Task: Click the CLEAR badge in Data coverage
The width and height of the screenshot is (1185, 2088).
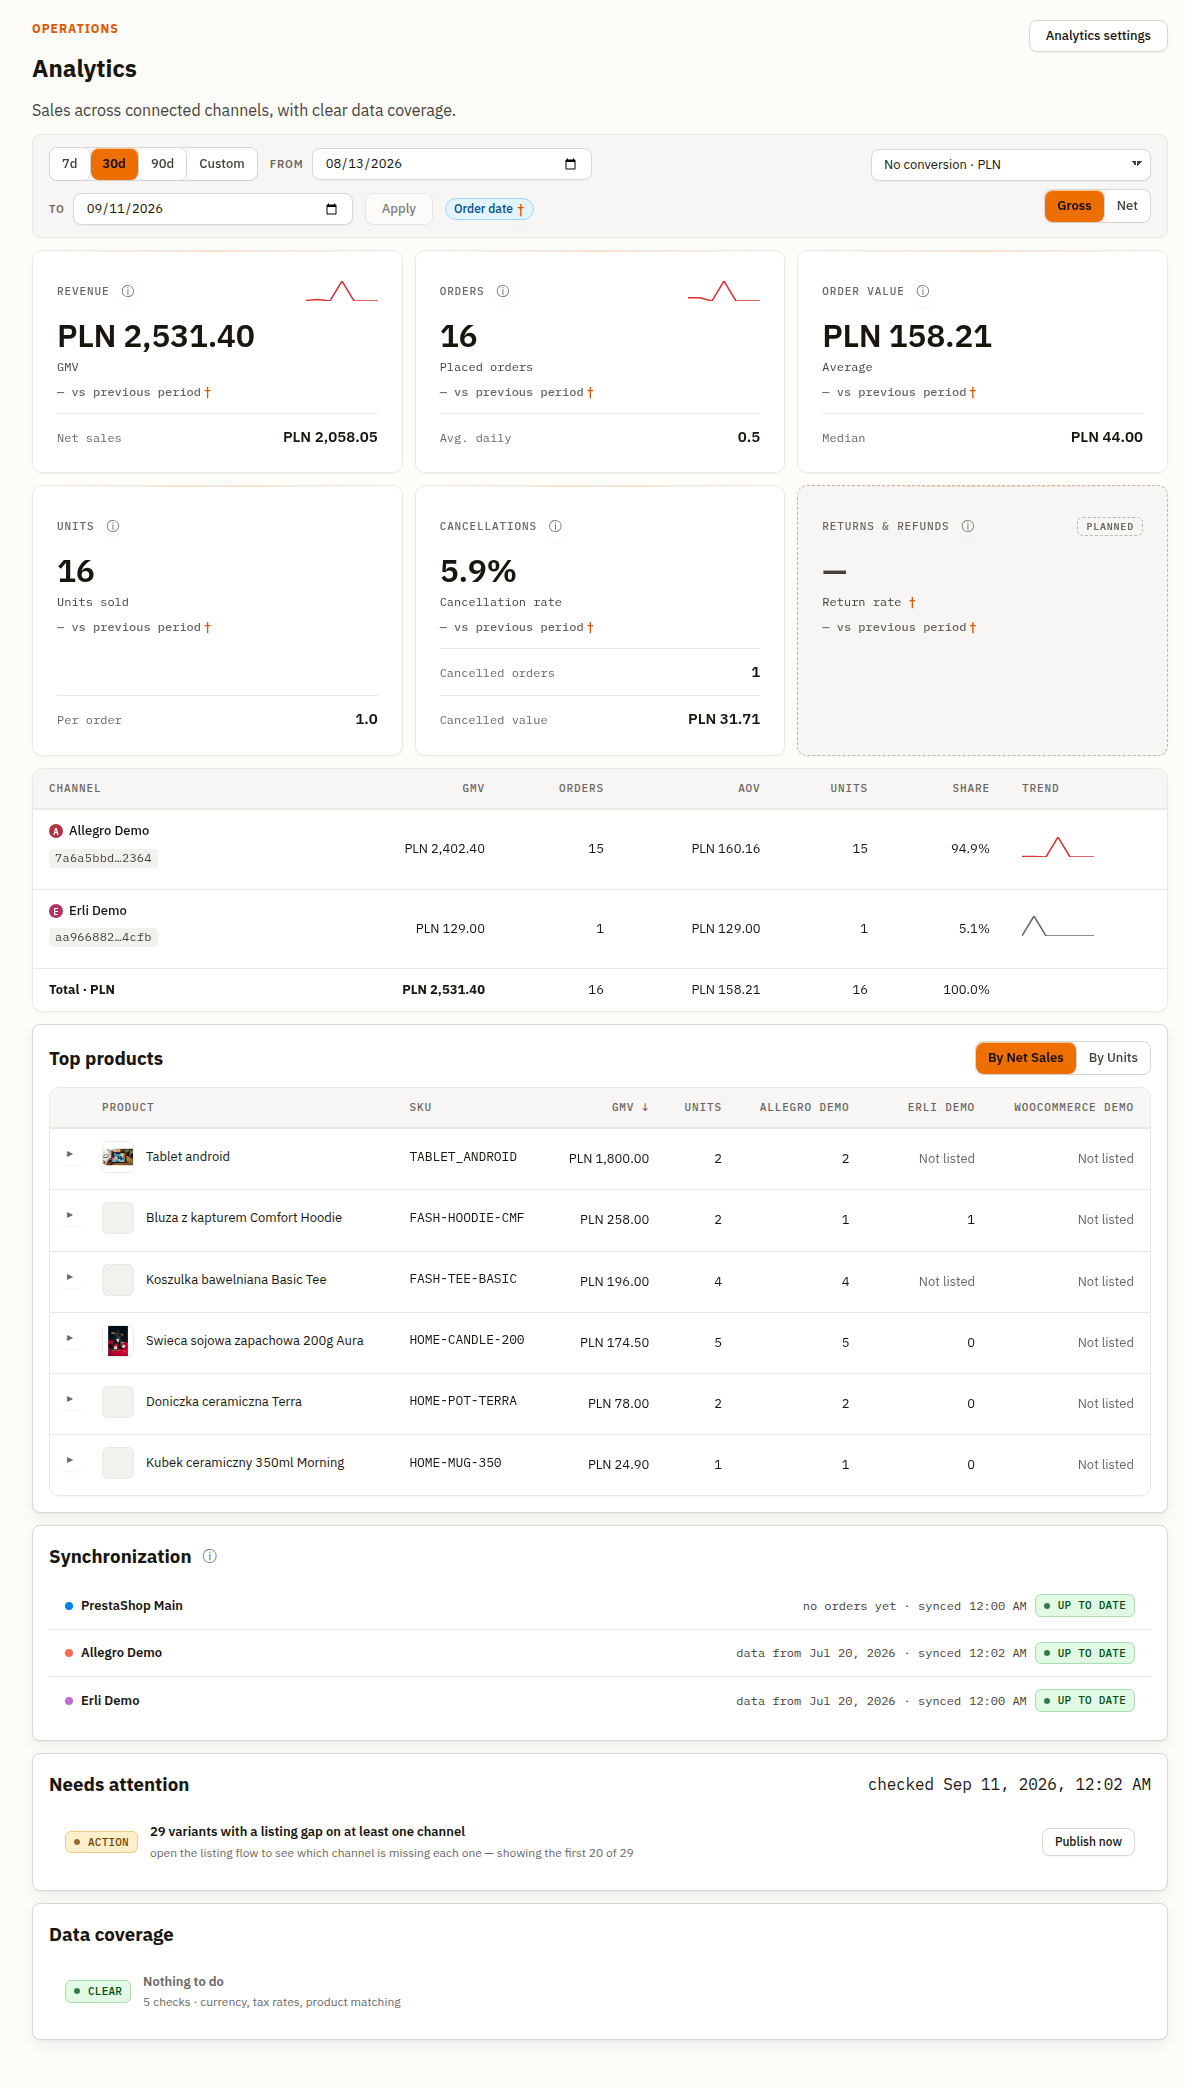Action: point(98,1991)
